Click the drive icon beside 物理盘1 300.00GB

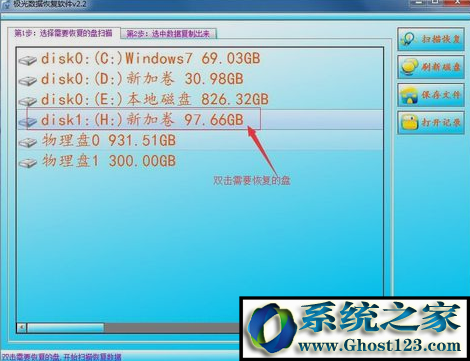click(x=28, y=163)
